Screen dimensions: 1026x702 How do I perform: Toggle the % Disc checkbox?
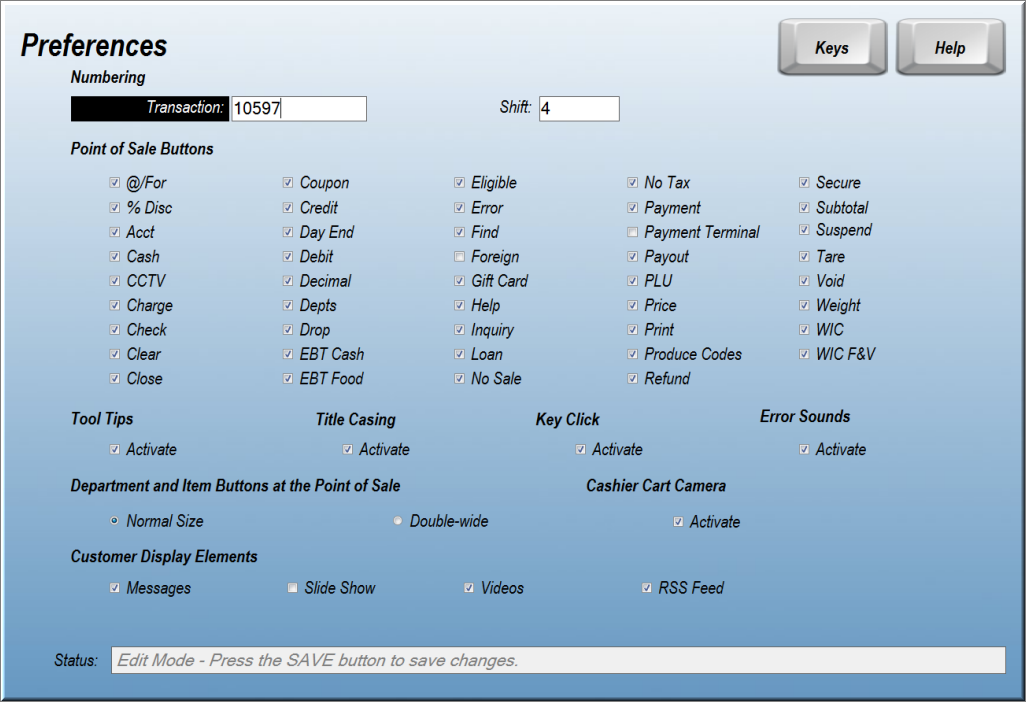click(x=115, y=207)
